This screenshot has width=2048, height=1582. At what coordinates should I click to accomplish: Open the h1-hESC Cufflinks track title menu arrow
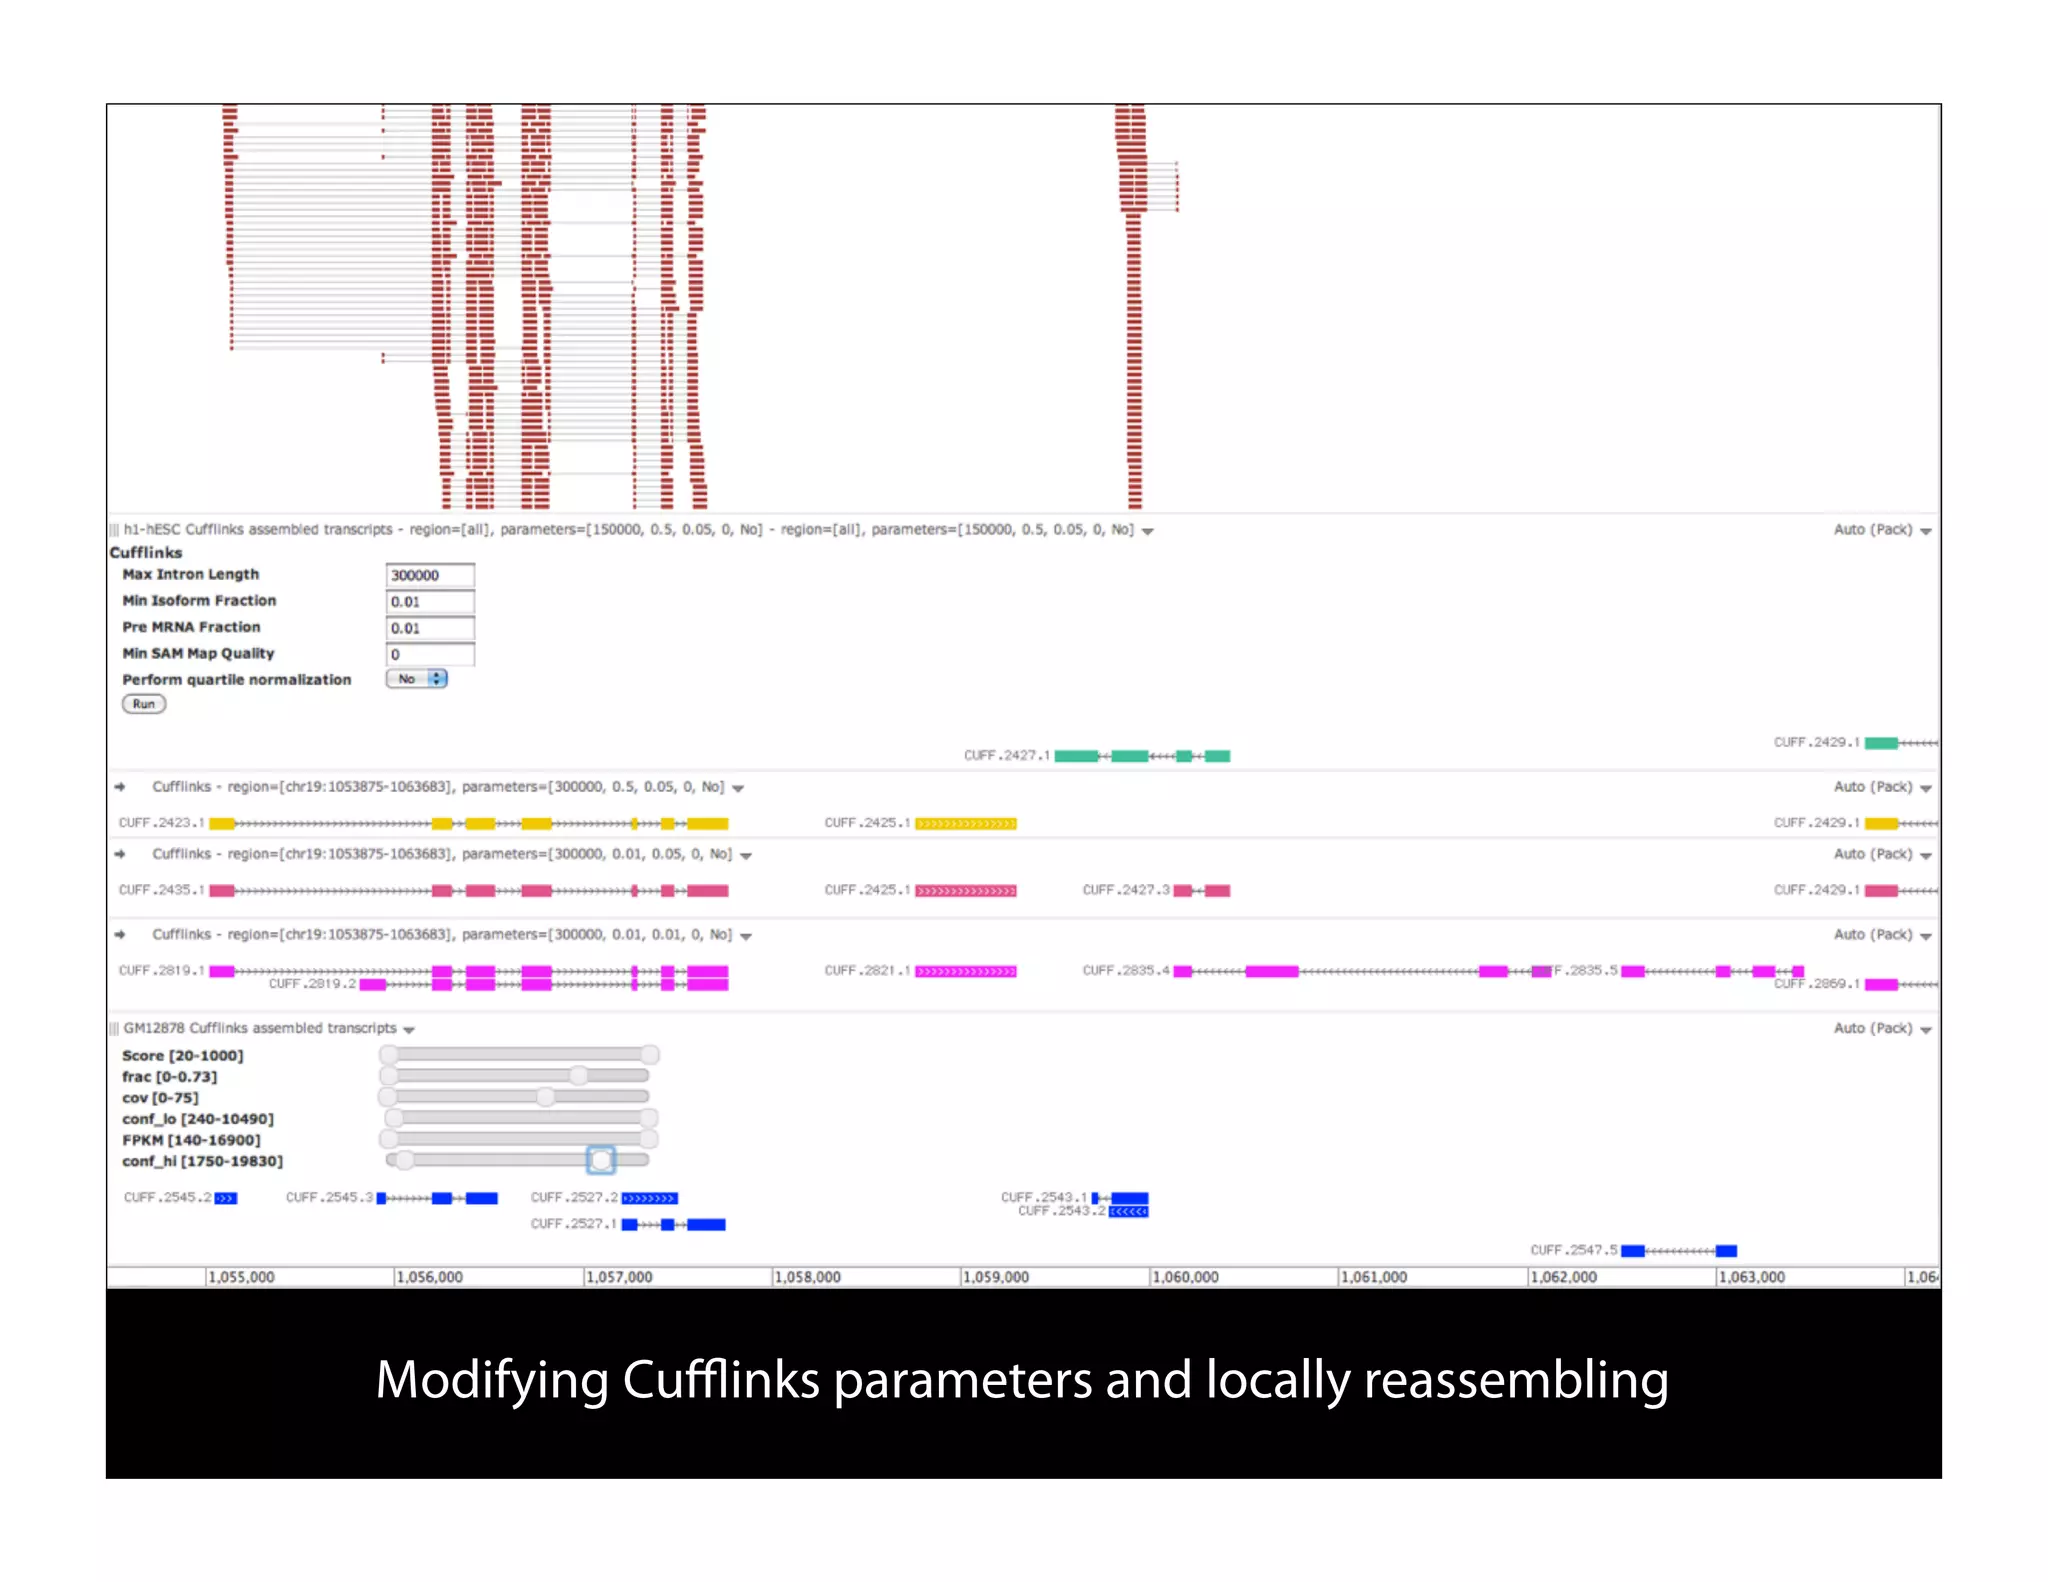coord(1148,531)
